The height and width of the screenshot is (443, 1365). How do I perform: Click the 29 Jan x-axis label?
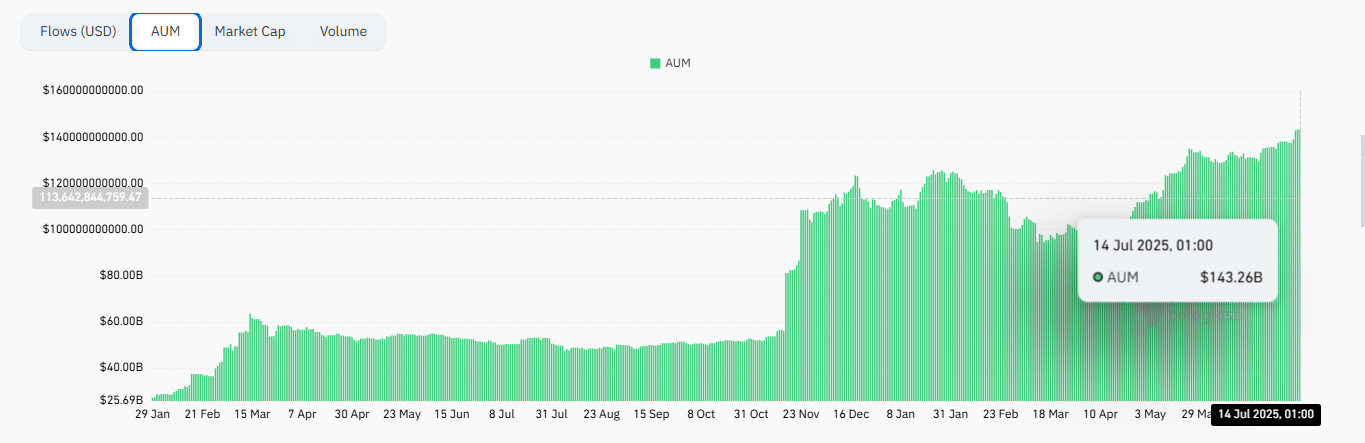coord(154,414)
